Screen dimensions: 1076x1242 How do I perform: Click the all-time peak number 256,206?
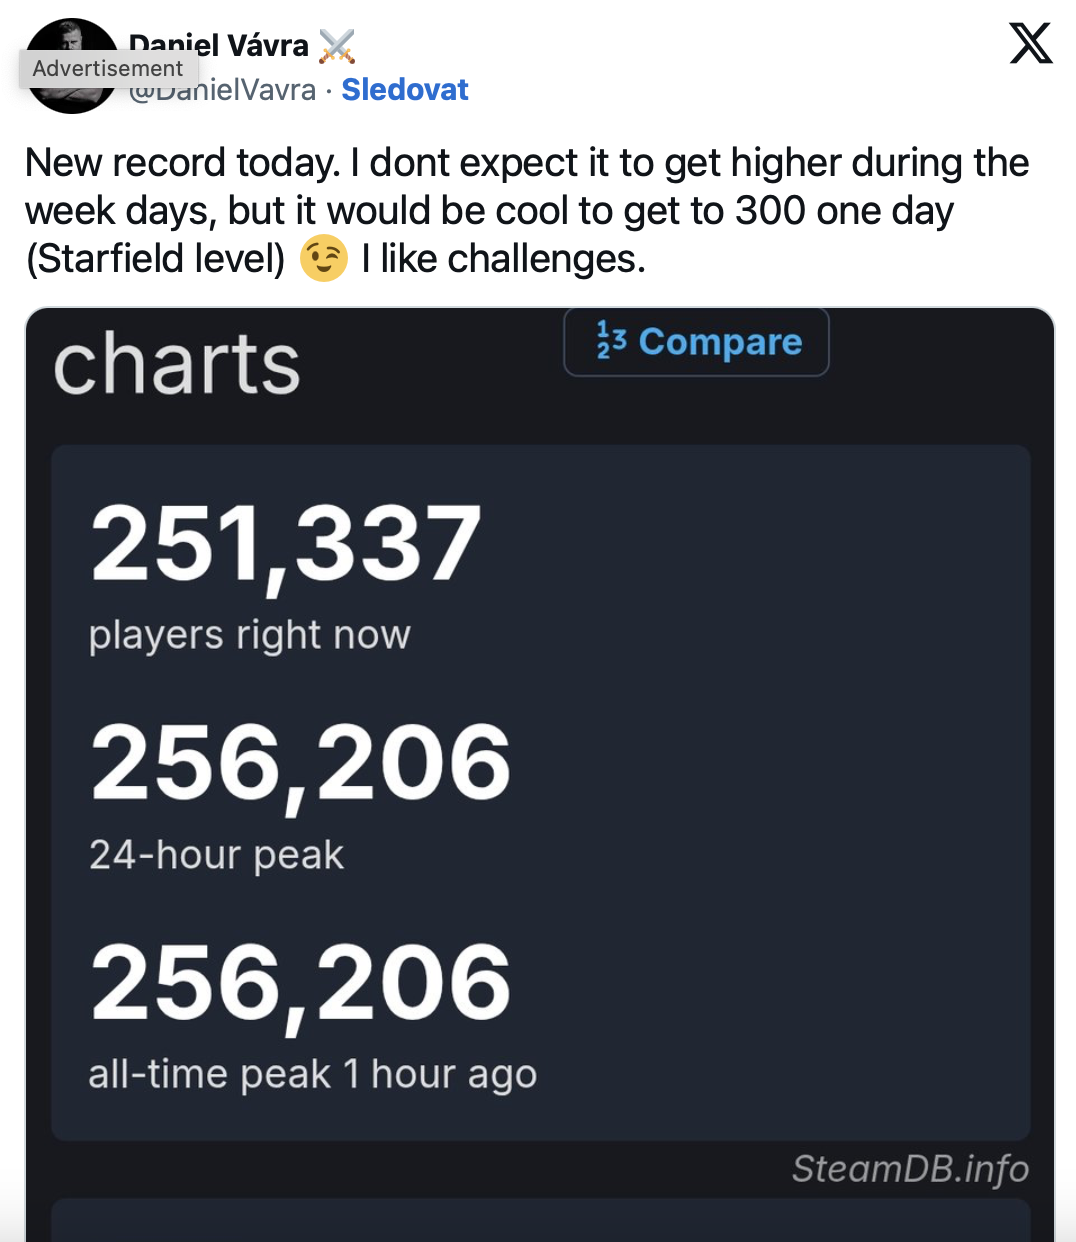(x=300, y=983)
